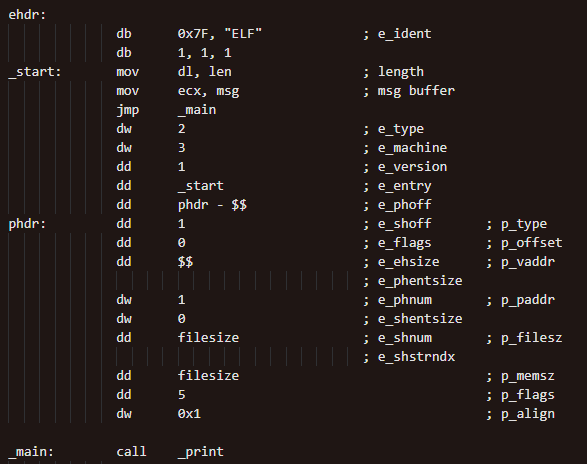Click the phdr: label definition
587x464 pixels.
[27, 224]
